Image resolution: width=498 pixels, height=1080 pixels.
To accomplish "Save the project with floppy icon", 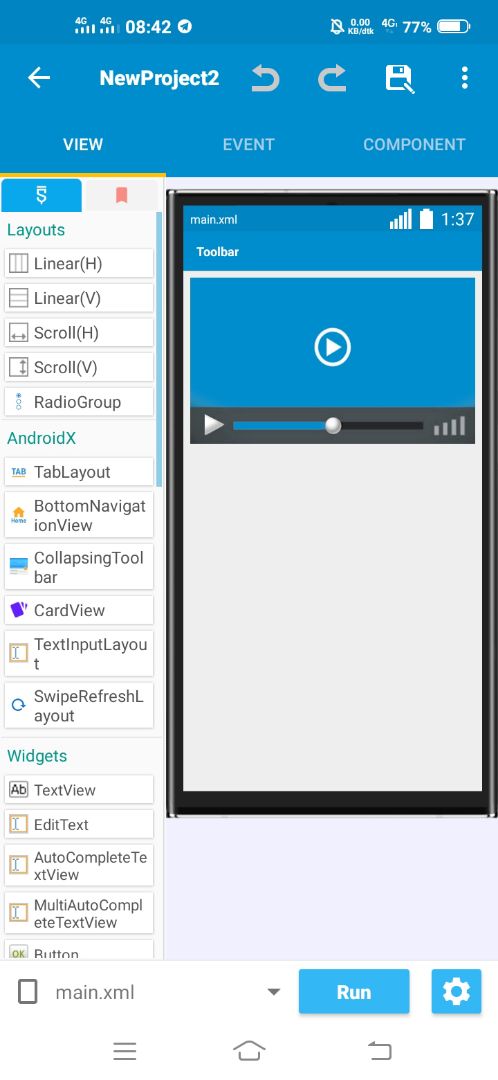I will 399,79.
